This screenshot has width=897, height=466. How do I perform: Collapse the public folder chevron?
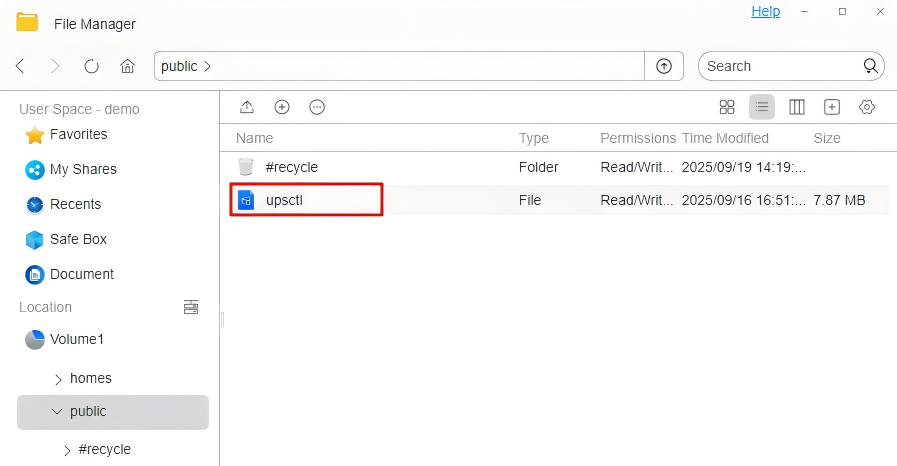pos(57,412)
